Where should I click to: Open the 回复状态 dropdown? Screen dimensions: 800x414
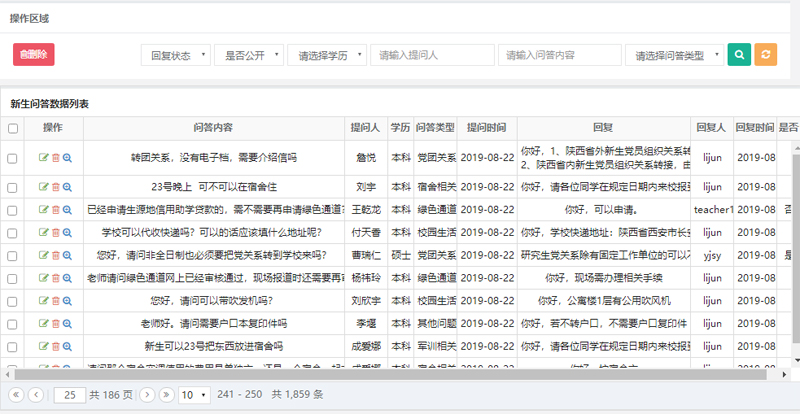pyautogui.click(x=174, y=55)
